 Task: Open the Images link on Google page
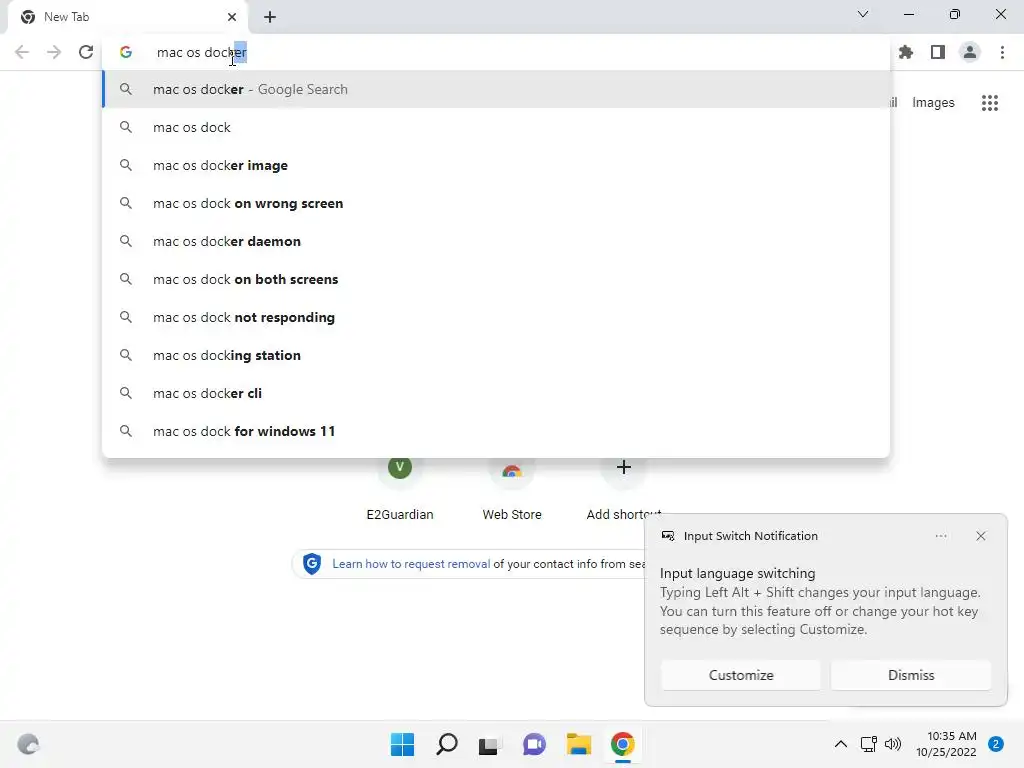pos(933,103)
